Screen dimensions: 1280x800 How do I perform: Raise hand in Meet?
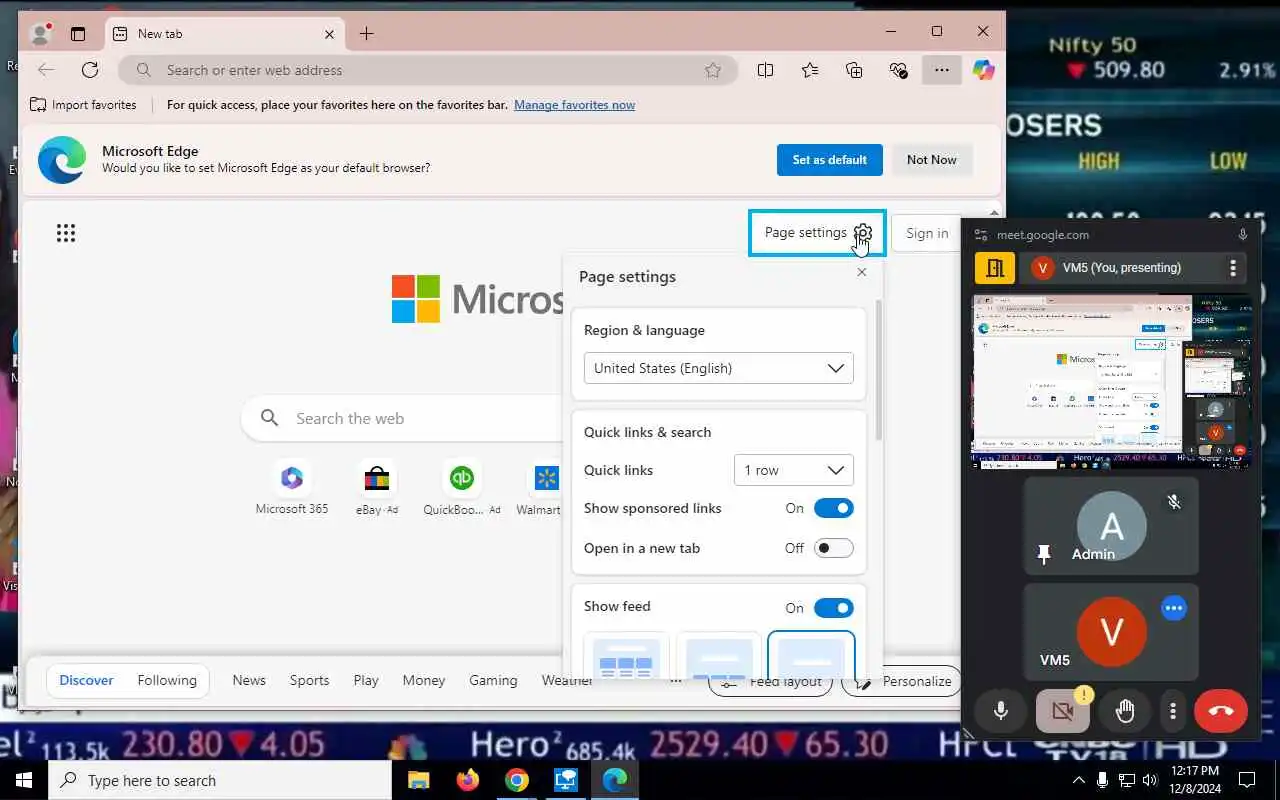tap(1125, 711)
